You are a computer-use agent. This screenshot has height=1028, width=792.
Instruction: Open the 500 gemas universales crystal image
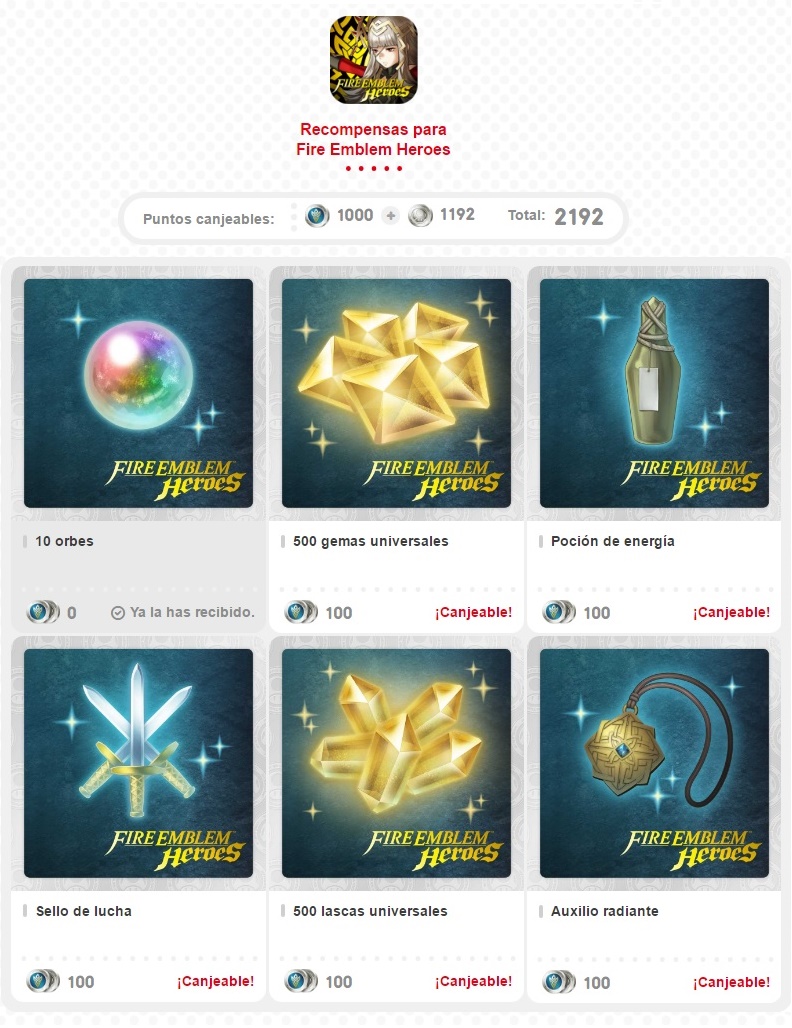[396, 393]
